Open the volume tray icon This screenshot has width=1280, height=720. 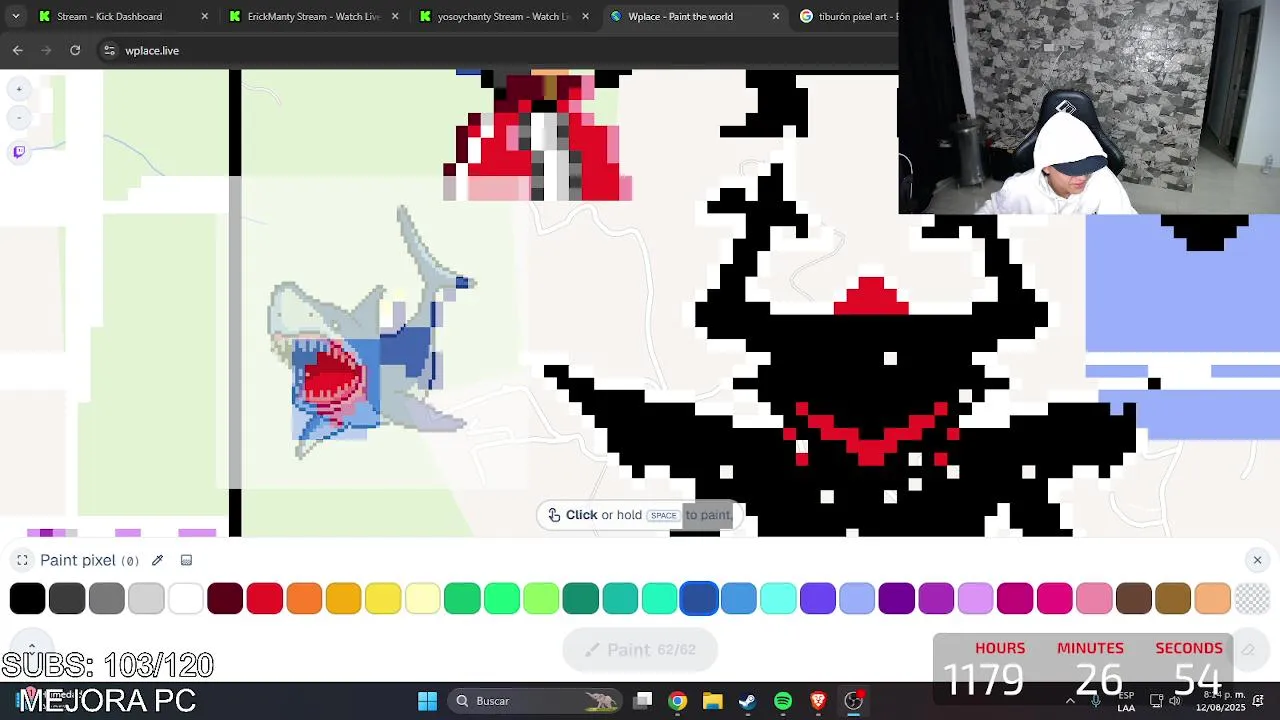click(x=1175, y=701)
